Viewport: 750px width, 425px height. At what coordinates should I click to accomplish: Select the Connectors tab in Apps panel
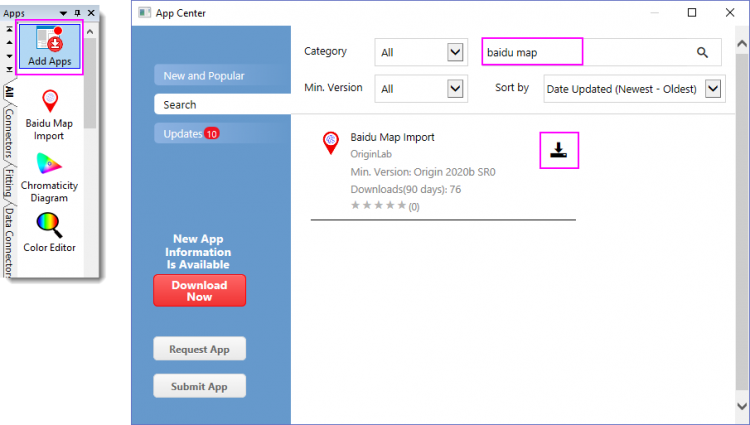(9, 133)
